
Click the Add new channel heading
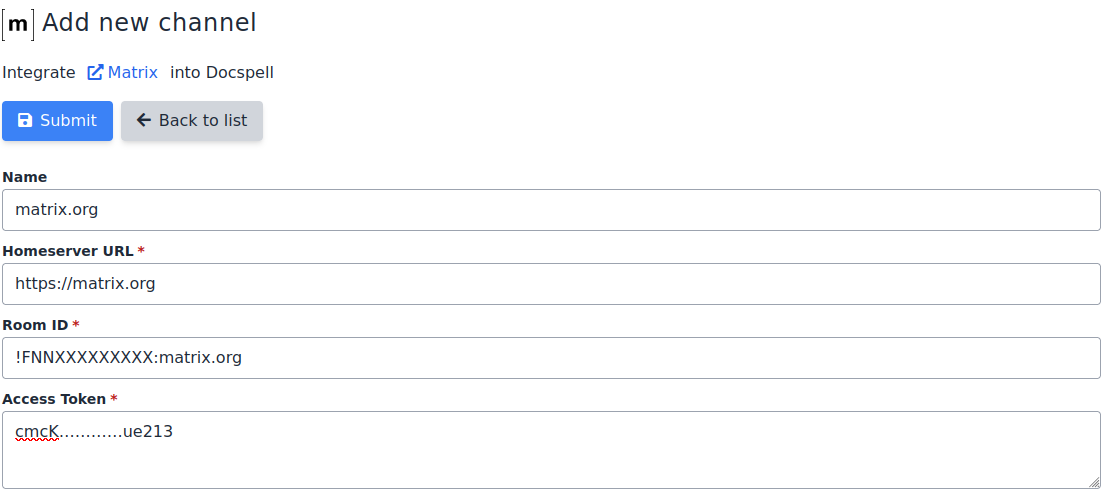click(x=149, y=23)
